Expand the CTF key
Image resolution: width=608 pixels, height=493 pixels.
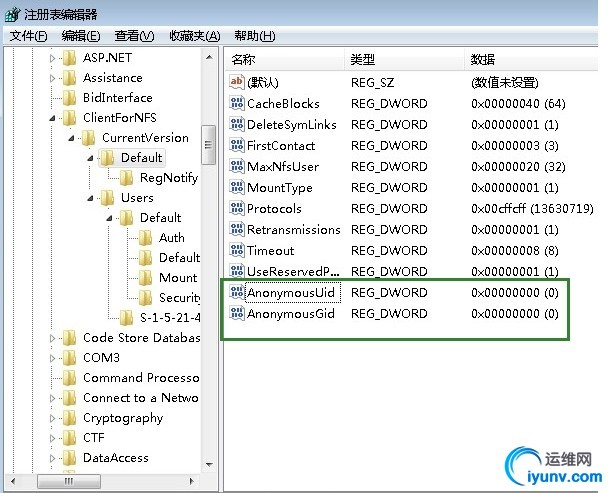click(x=52, y=438)
